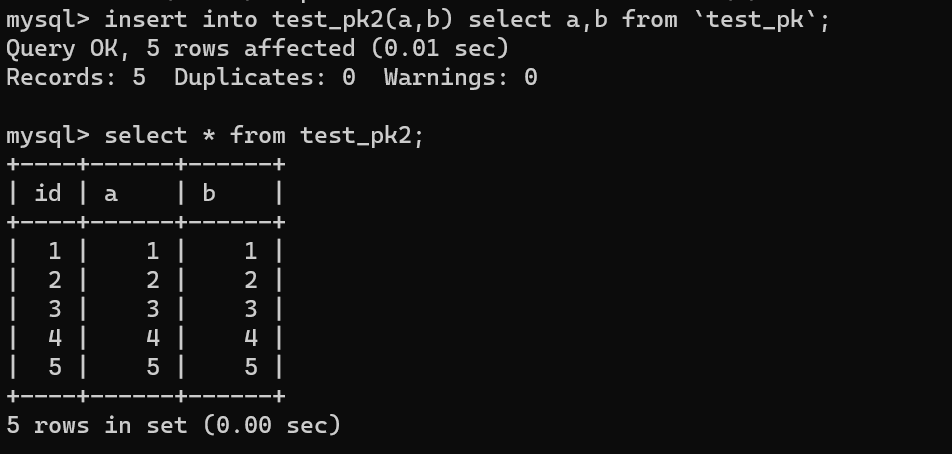Click the 'a' column value in row 4
This screenshot has height=454, width=952.
point(152,338)
